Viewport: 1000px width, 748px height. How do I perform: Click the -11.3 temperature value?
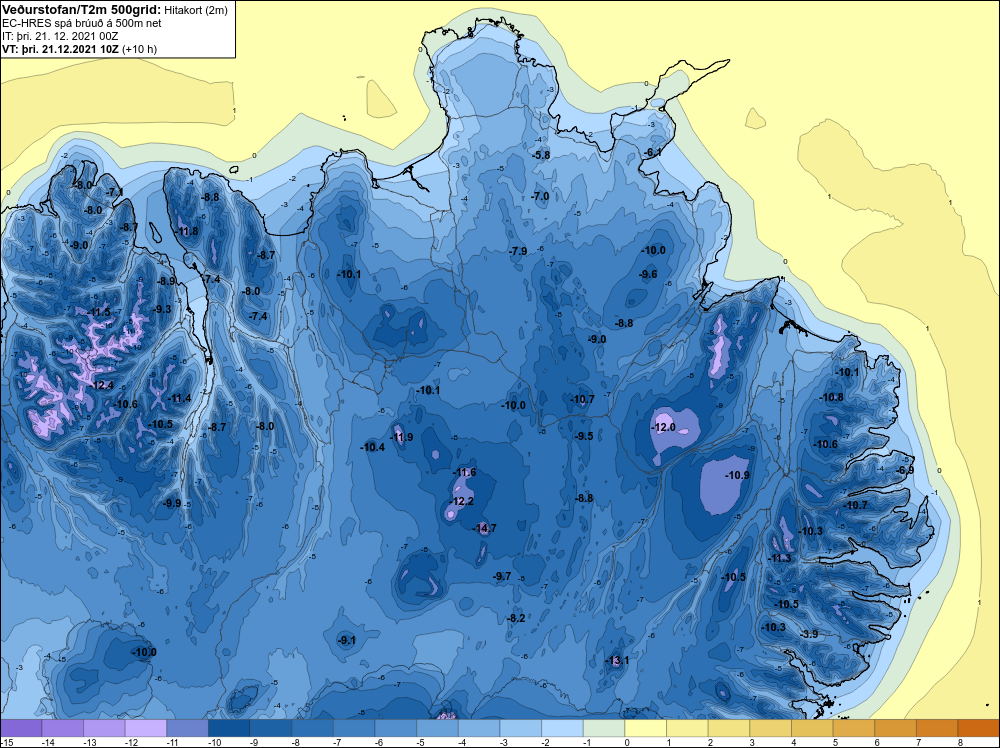779,558
